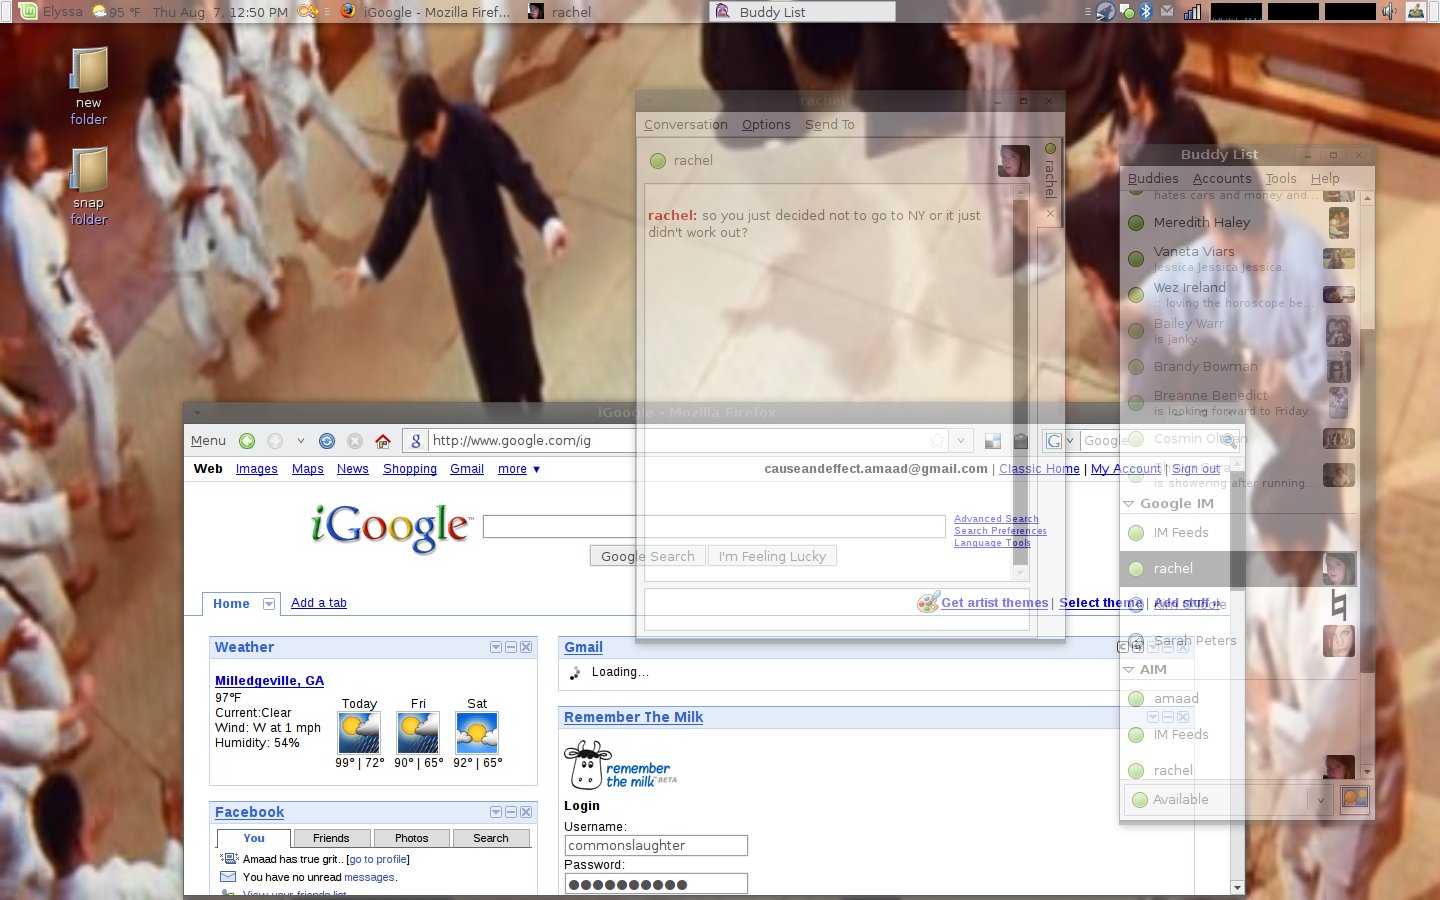The image size is (1440, 900).
Task: Go to Firefox home page icon
Action: [382, 441]
